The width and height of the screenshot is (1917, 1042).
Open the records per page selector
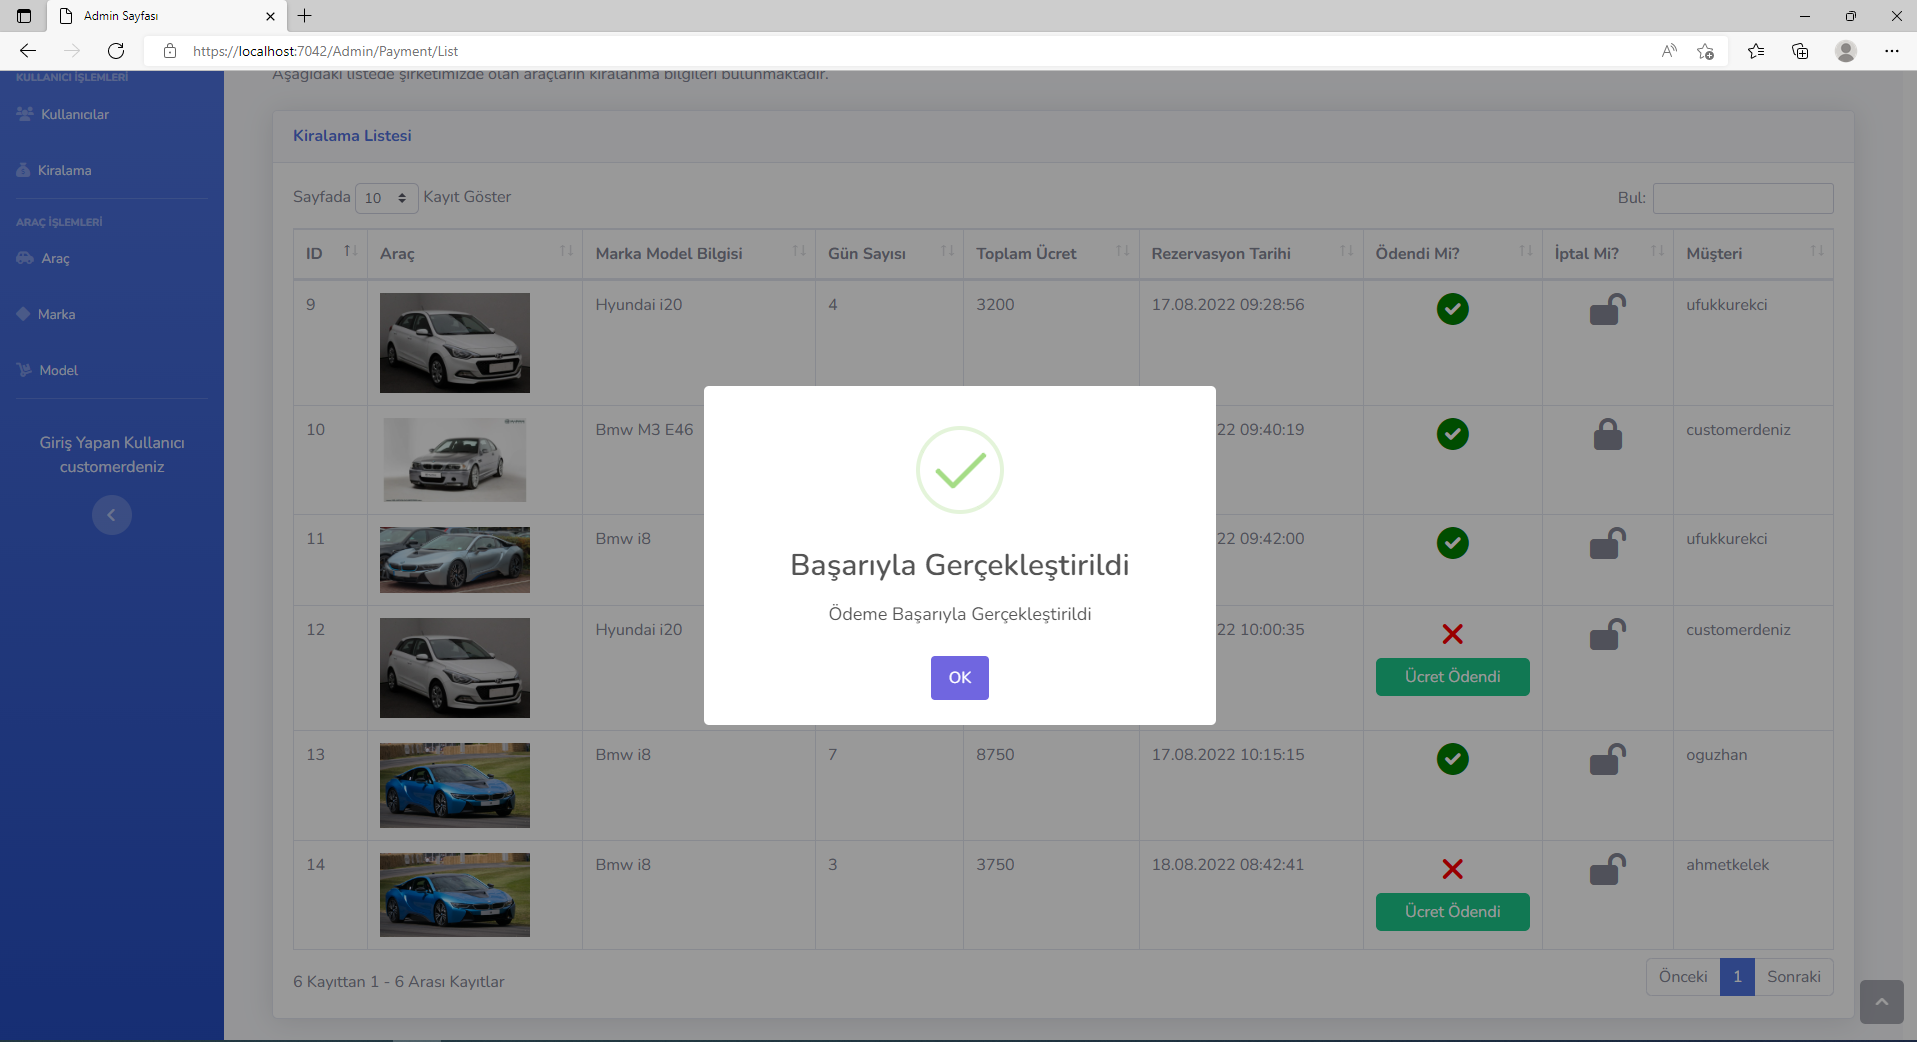coord(386,198)
